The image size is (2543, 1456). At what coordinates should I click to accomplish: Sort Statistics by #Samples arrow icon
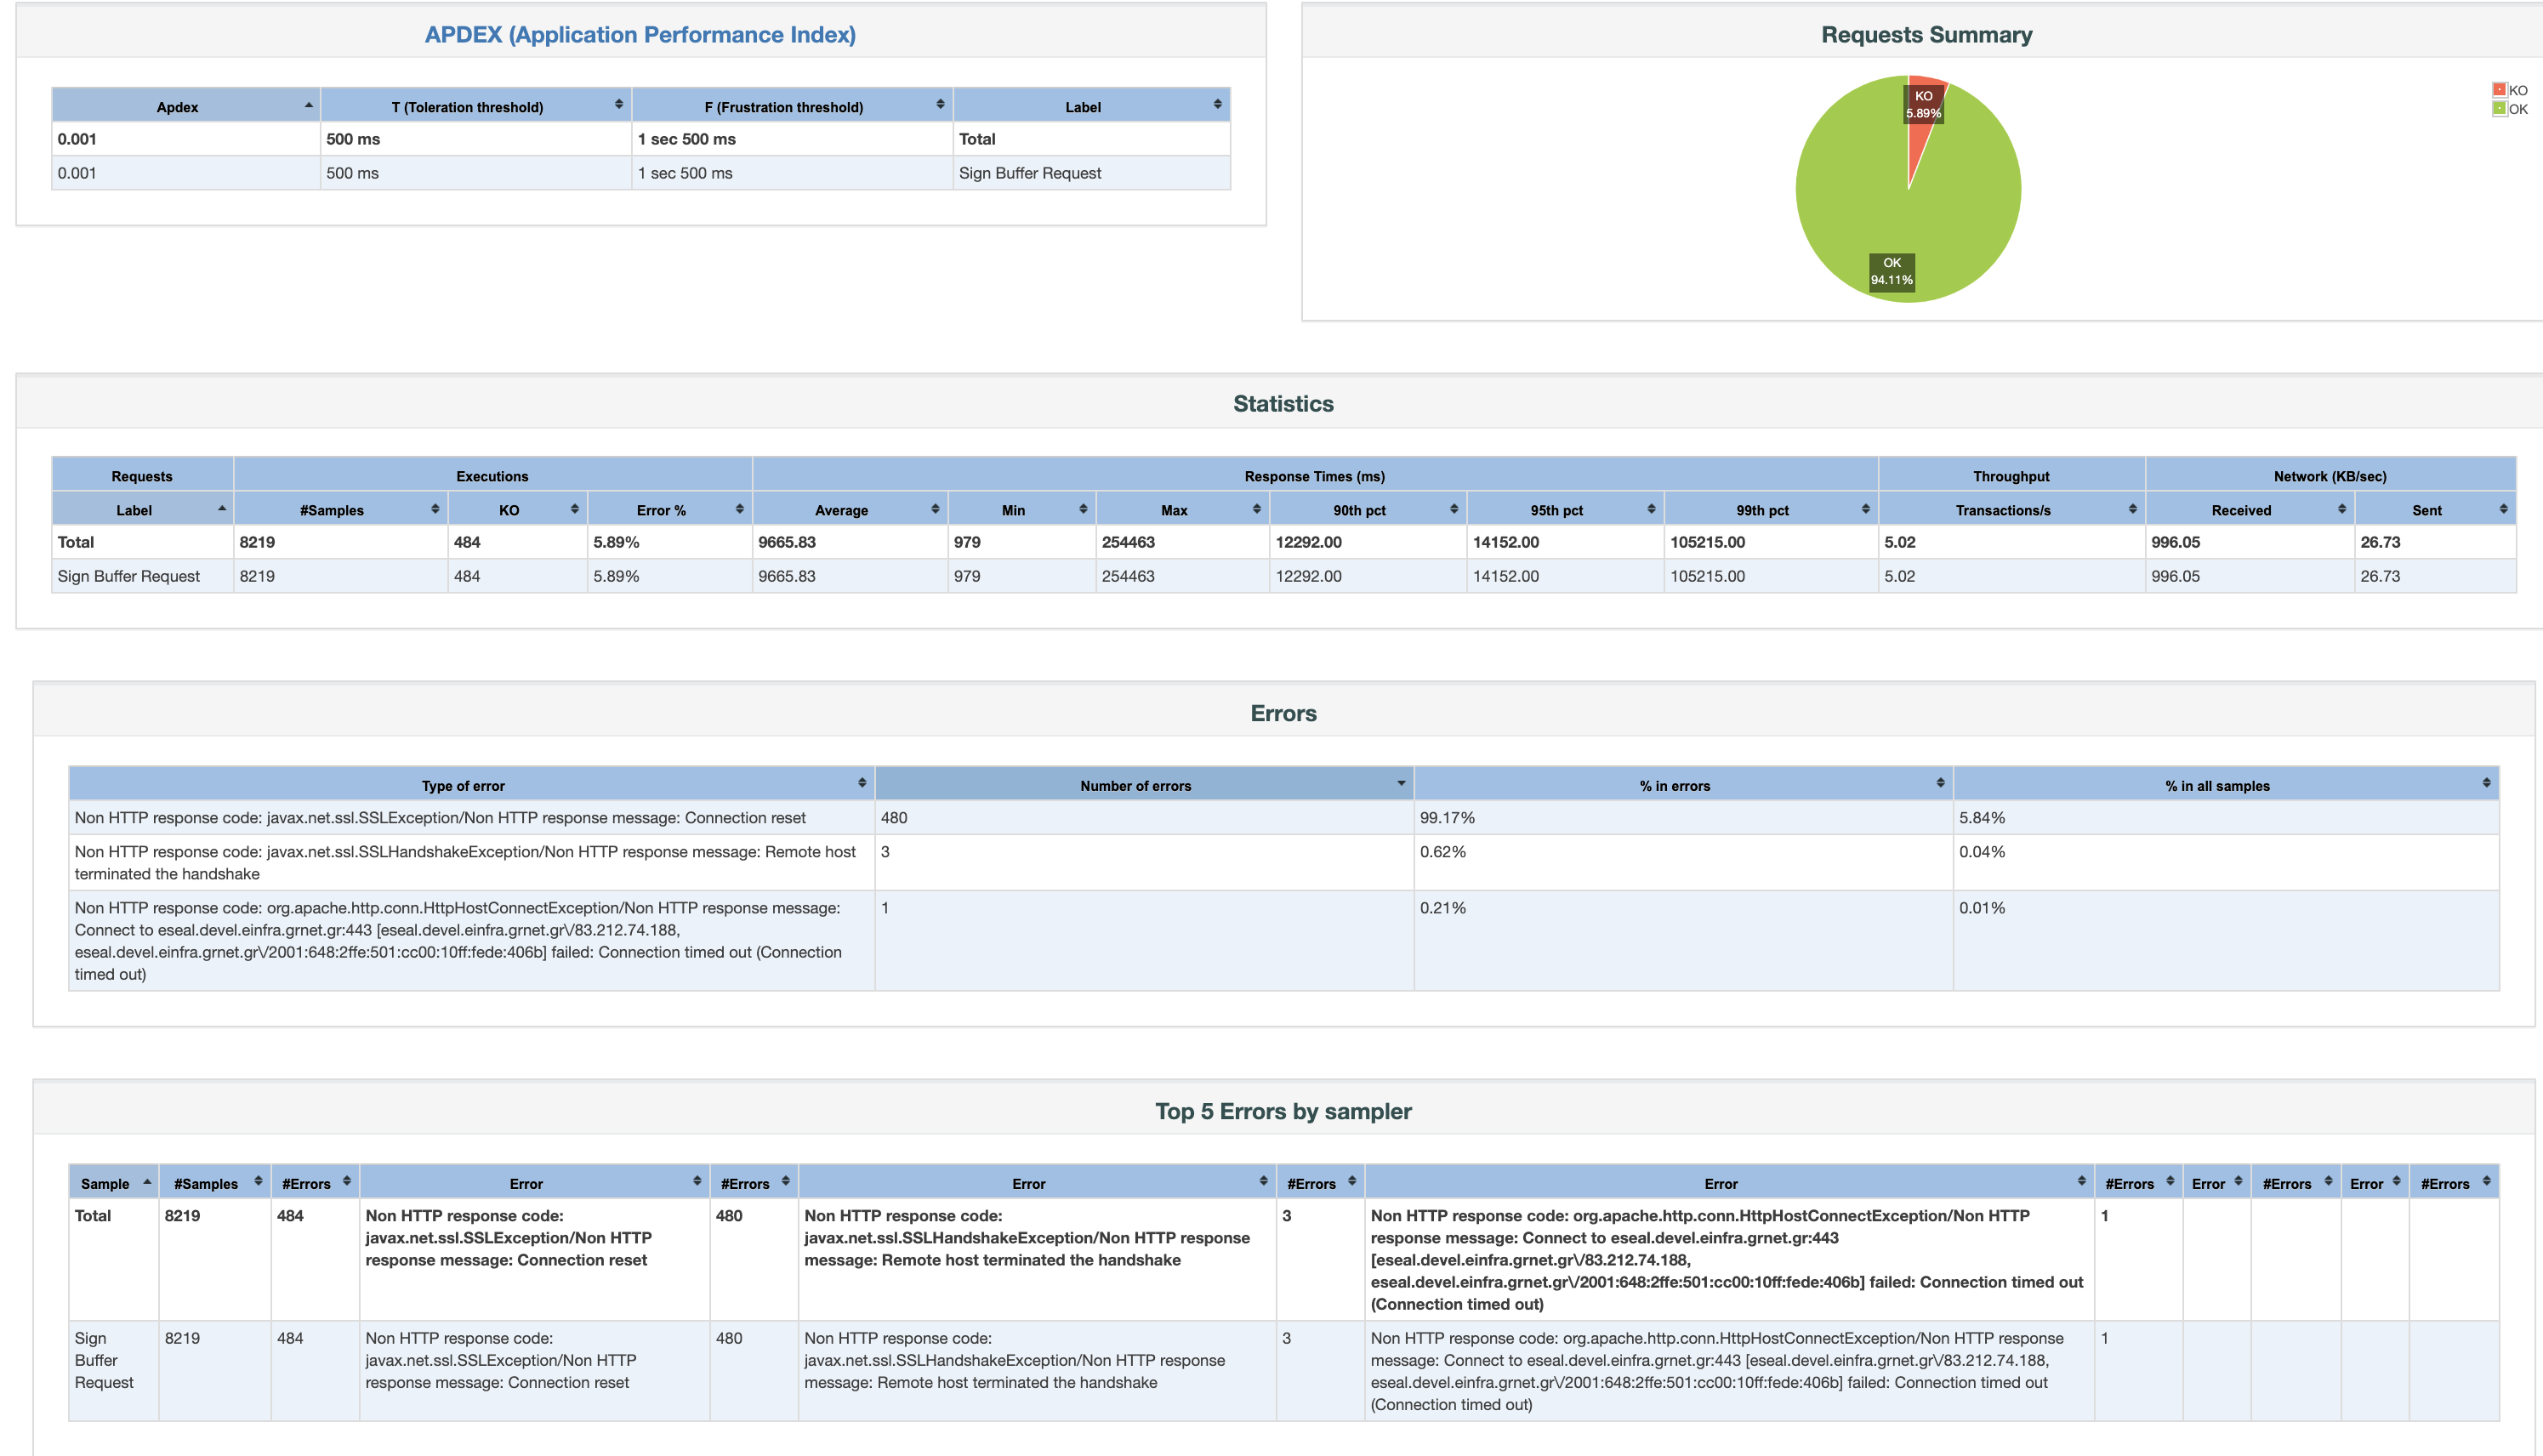point(435,509)
